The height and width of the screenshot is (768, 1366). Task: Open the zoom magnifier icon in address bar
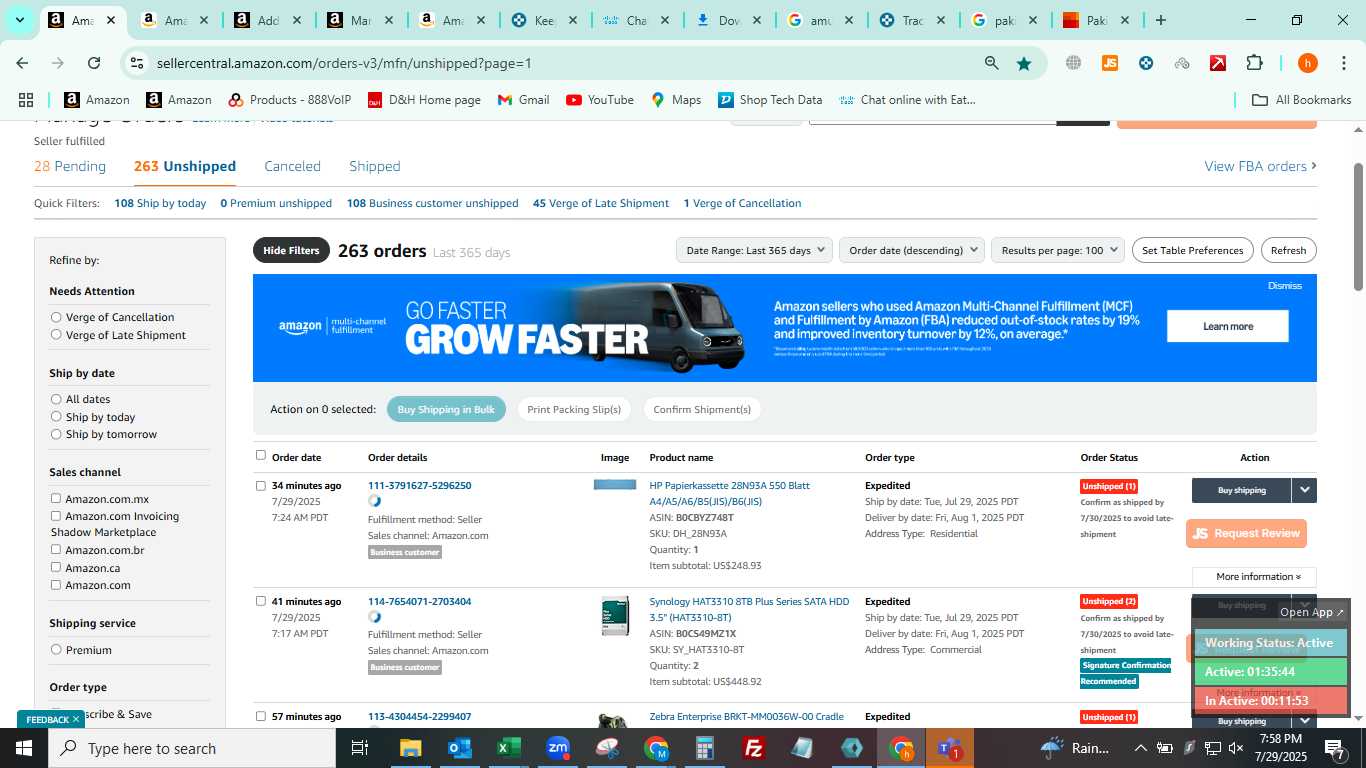(x=991, y=63)
